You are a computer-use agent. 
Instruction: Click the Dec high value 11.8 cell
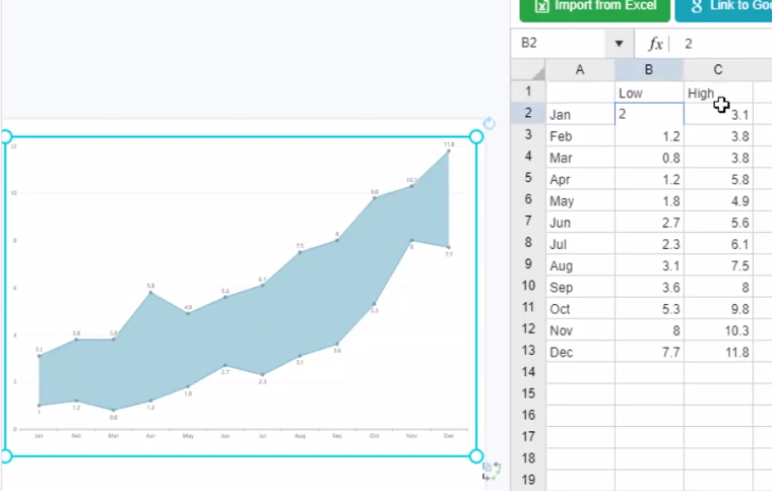click(x=718, y=351)
